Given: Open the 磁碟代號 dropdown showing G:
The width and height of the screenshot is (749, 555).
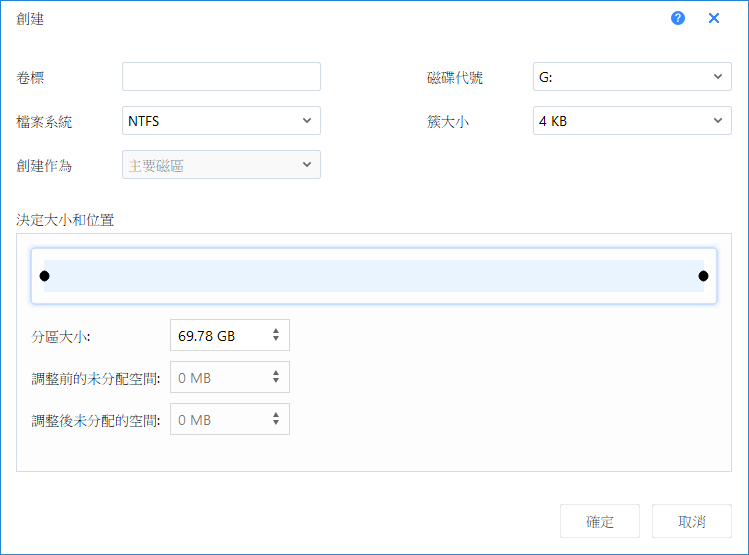Looking at the screenshot, I should pyautogui.click(x=631, y=77).
